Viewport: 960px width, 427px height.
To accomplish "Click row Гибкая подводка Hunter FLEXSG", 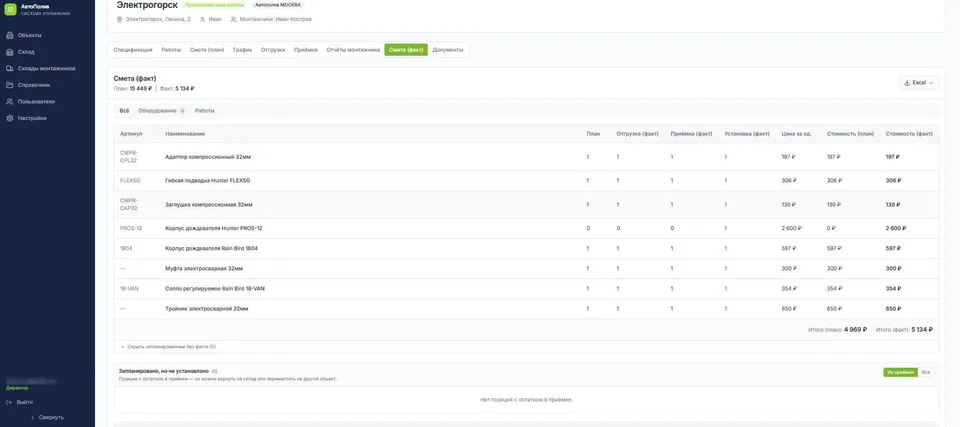I will point(526,181).
